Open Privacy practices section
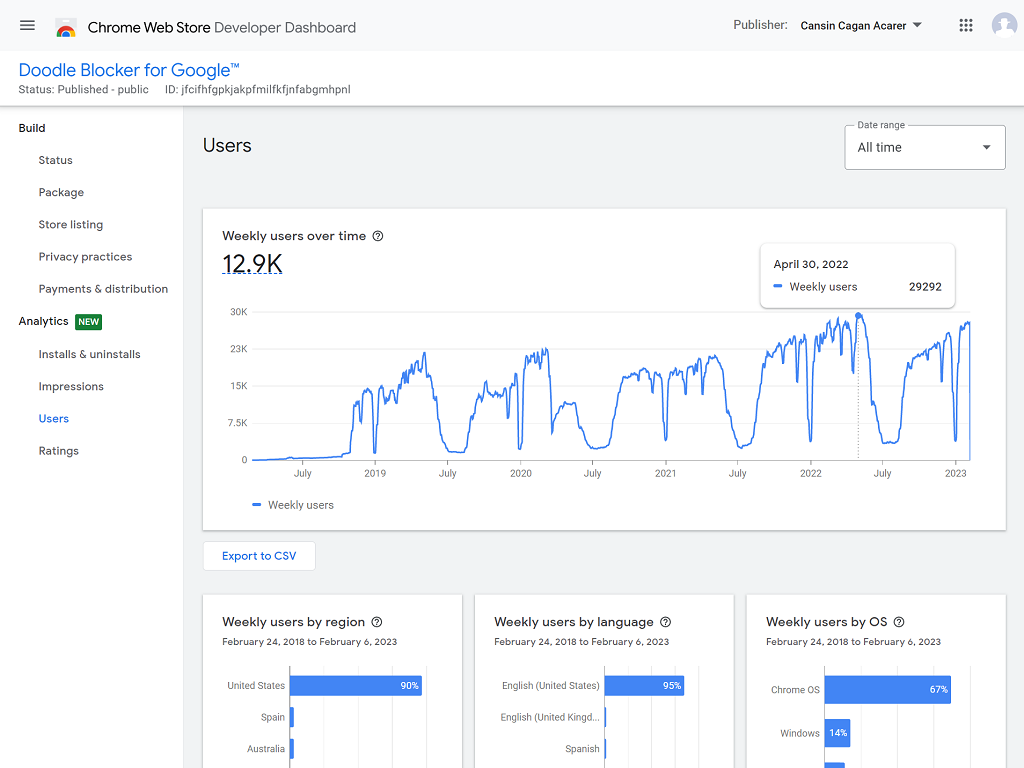Viewport: 1024px width, 768px height. click(x=85, y=257)
